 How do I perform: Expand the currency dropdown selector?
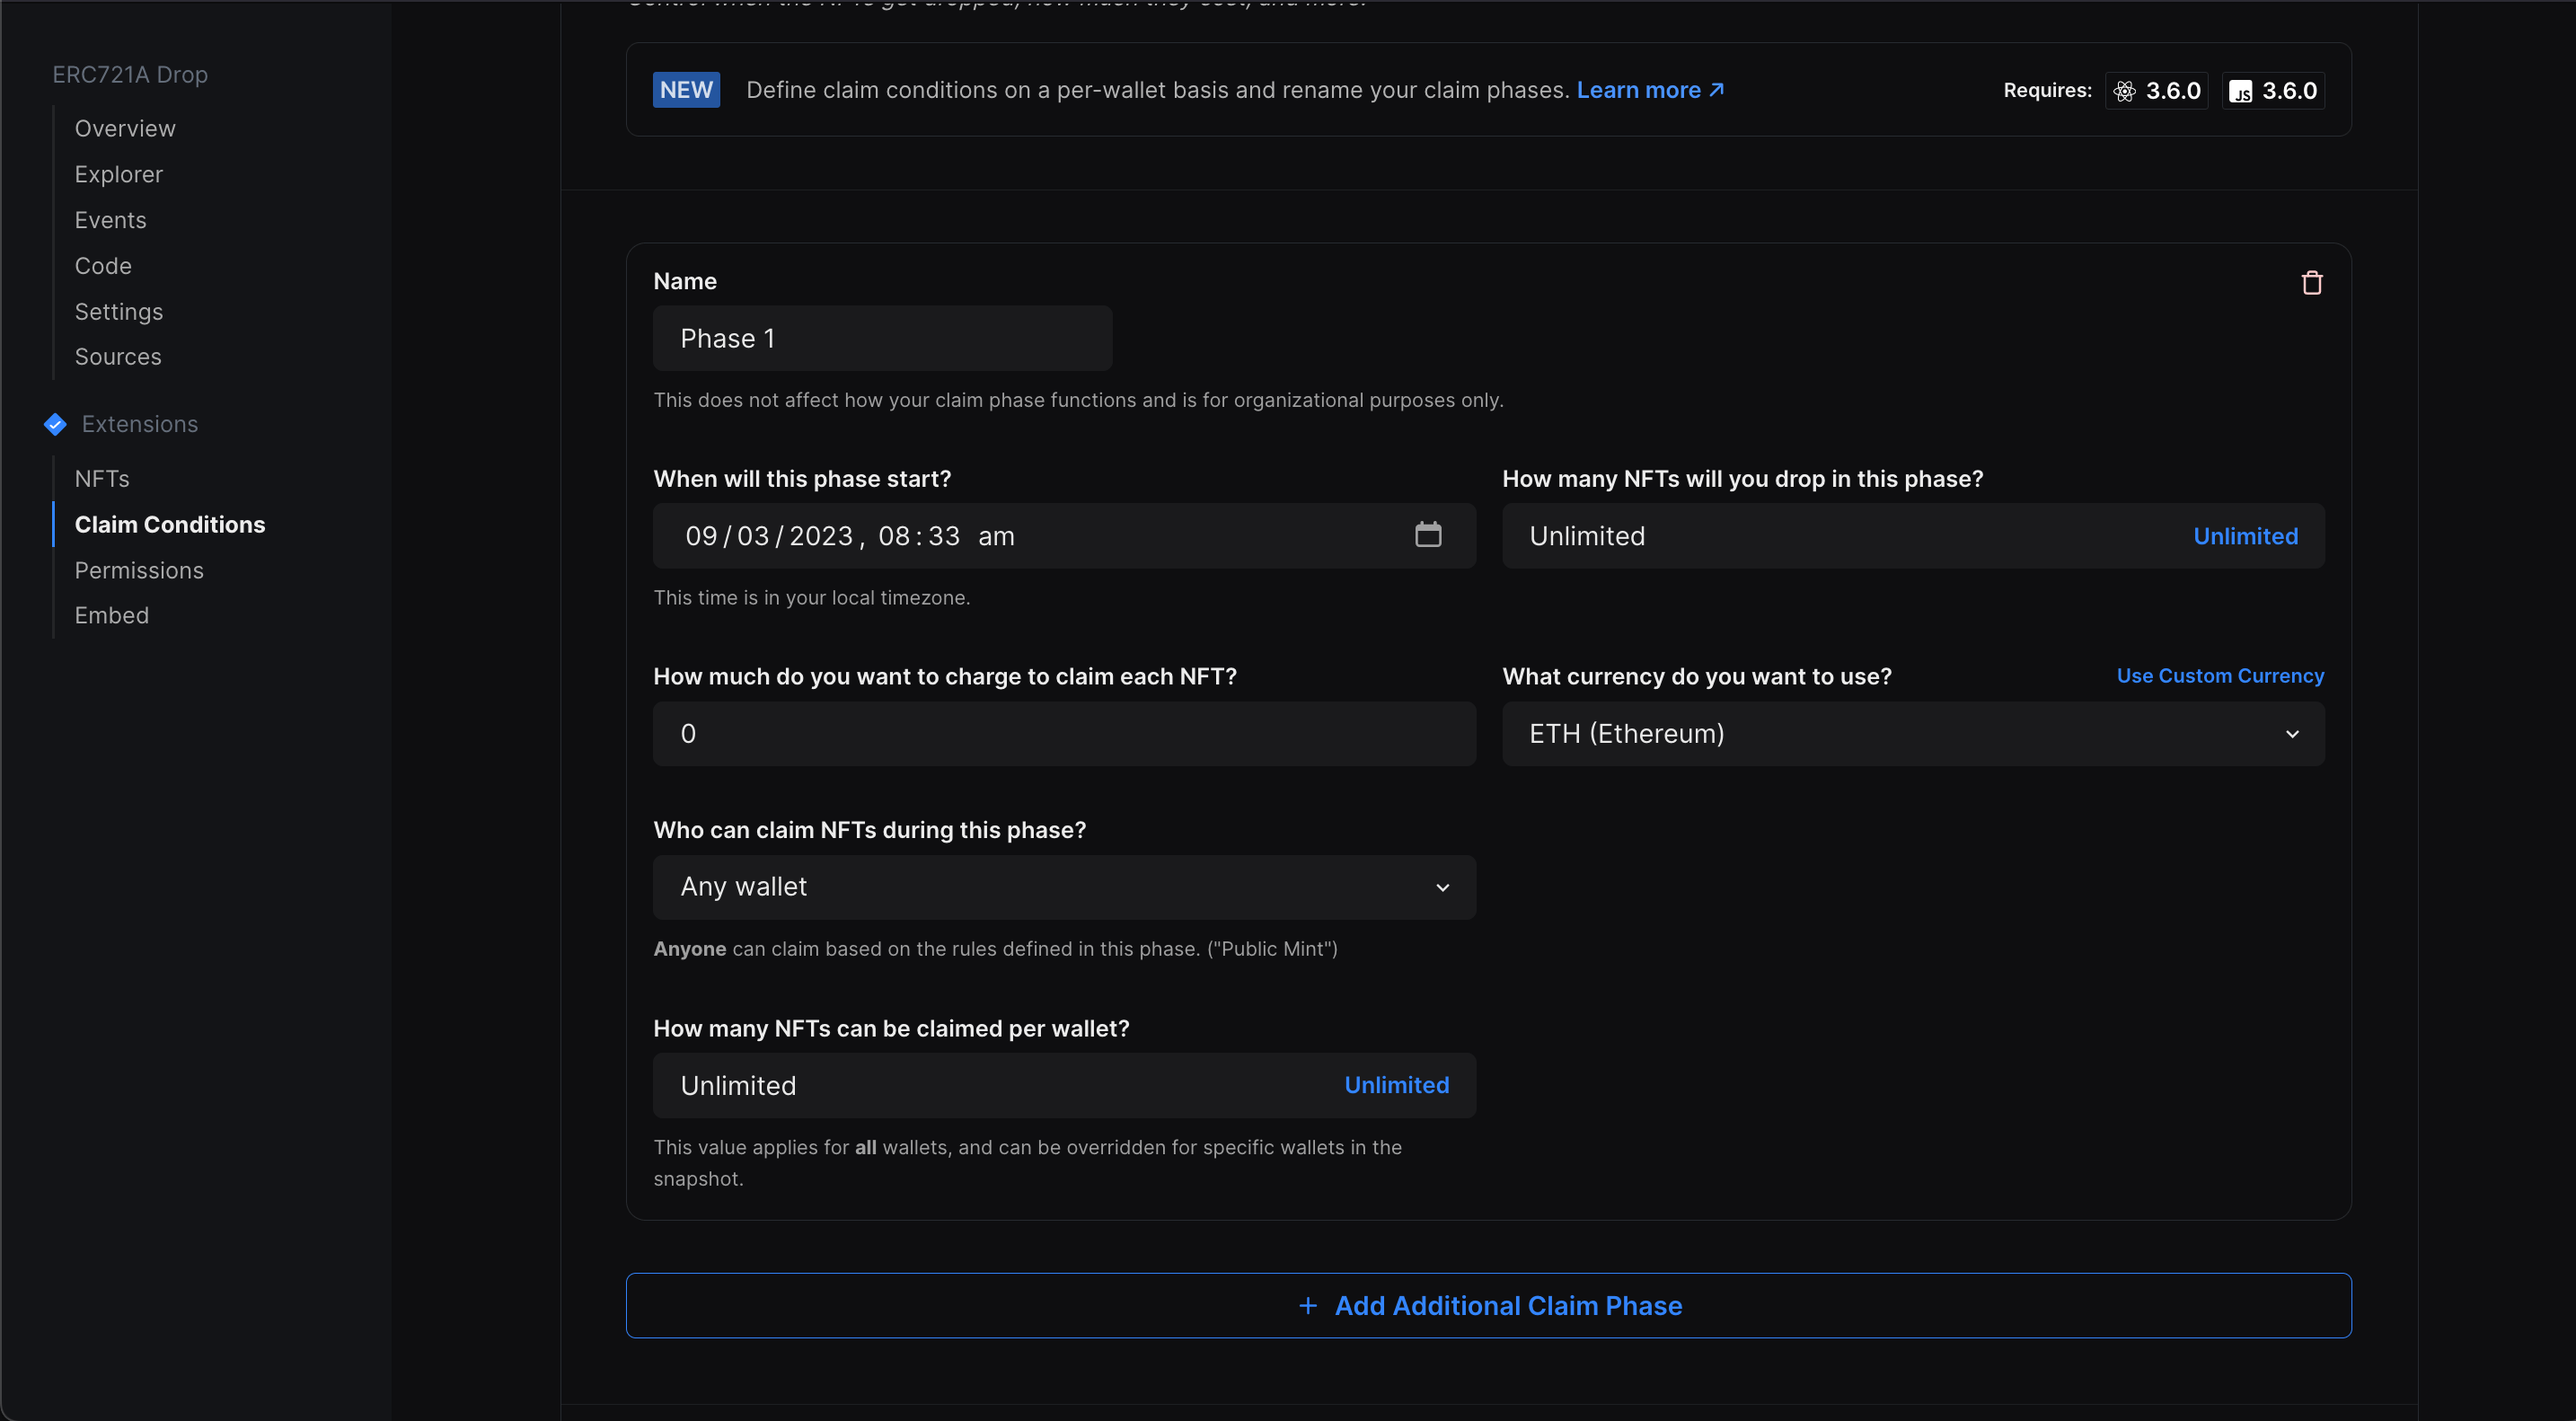(1913, 733)
